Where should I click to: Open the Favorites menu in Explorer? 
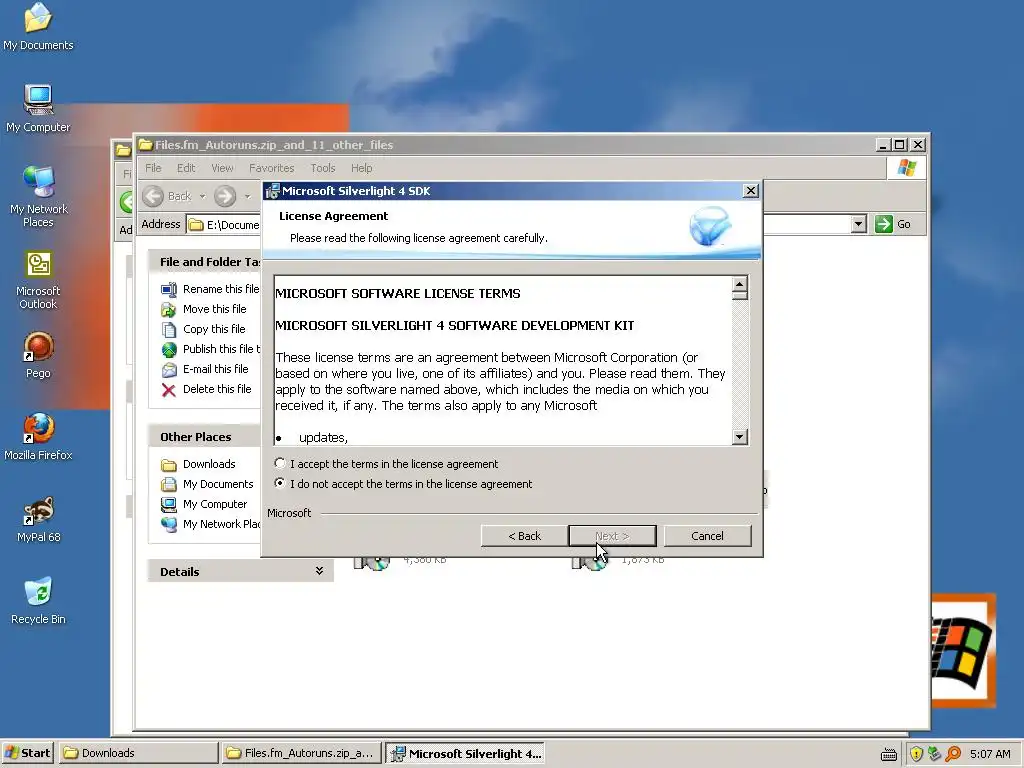coord(272,168)
